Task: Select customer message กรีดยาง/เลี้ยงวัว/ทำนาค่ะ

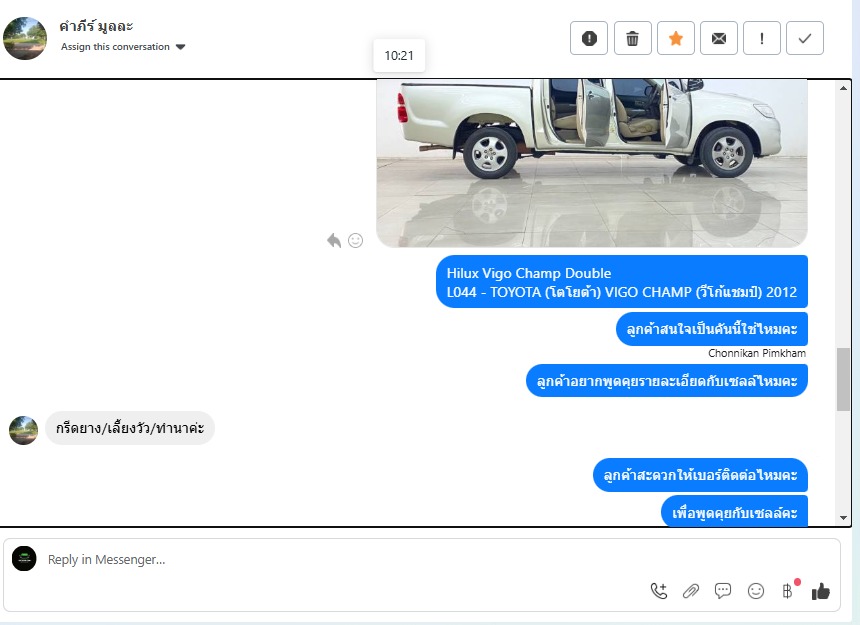Action: tap(130, 428)
